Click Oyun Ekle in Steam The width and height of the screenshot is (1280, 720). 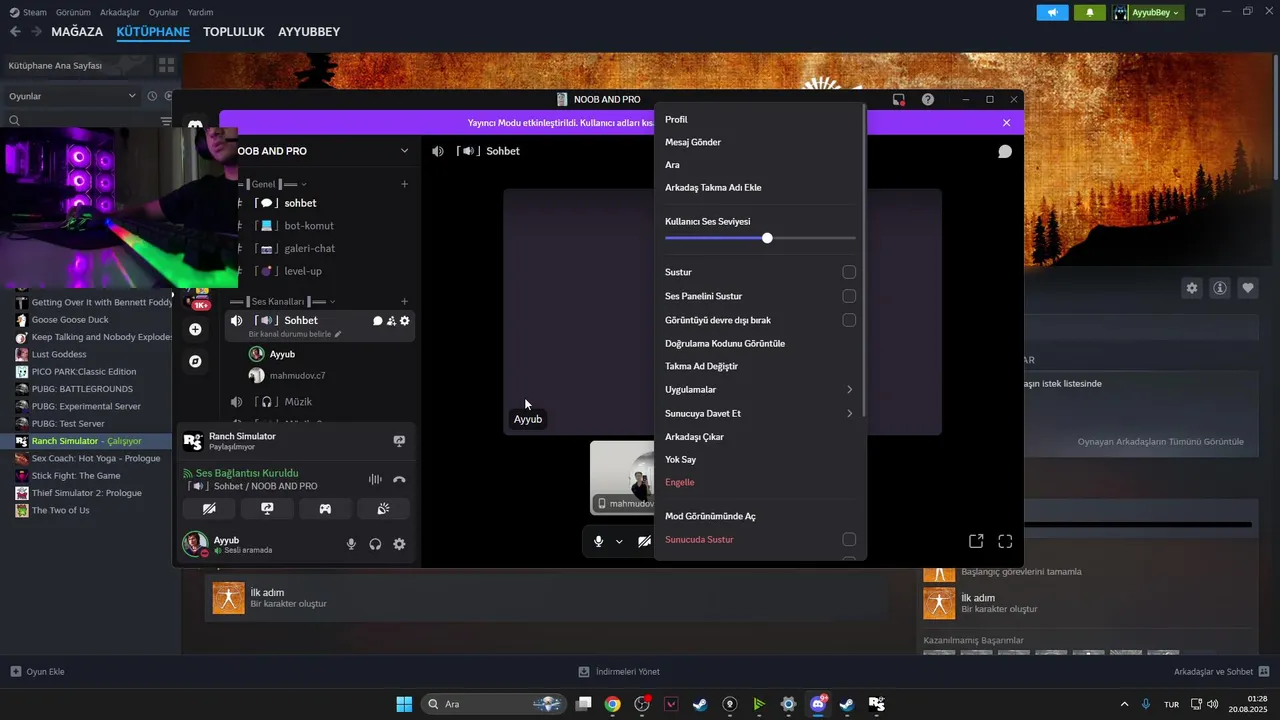pos(37,672)
